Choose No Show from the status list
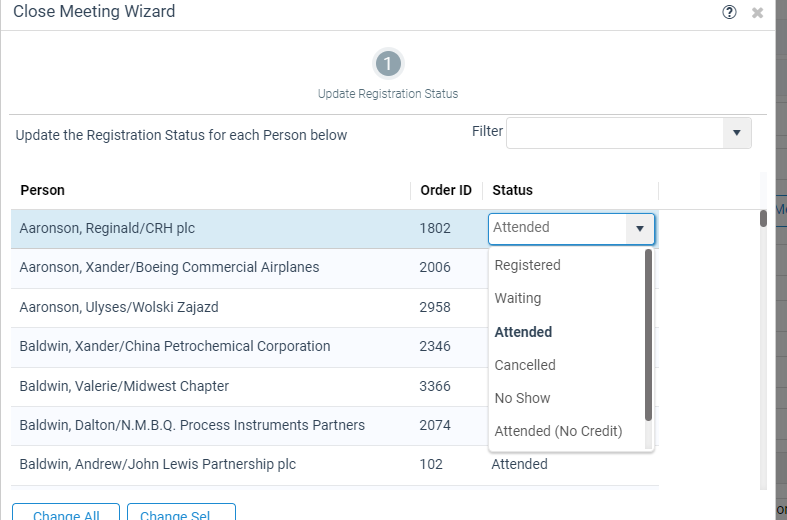This screenshot has width=787, height=520. pyautogui.click(x=567, y=398)
